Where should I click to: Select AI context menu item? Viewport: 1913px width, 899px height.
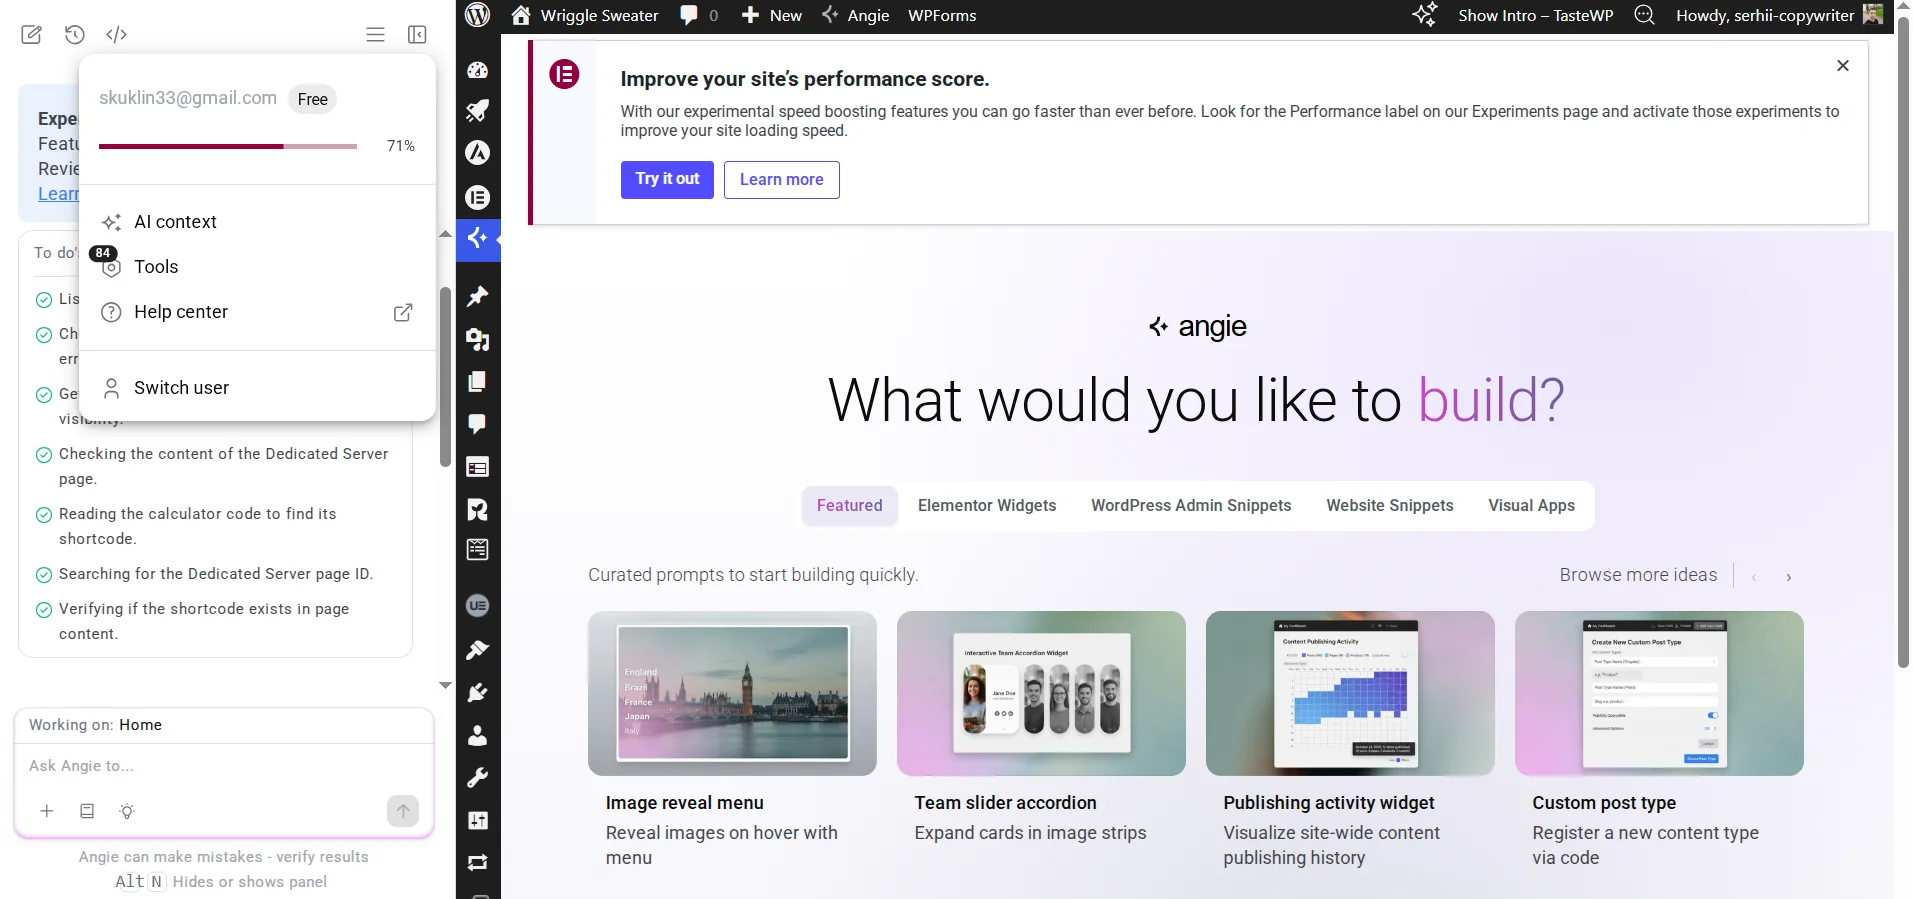click(x=257, y=222)
